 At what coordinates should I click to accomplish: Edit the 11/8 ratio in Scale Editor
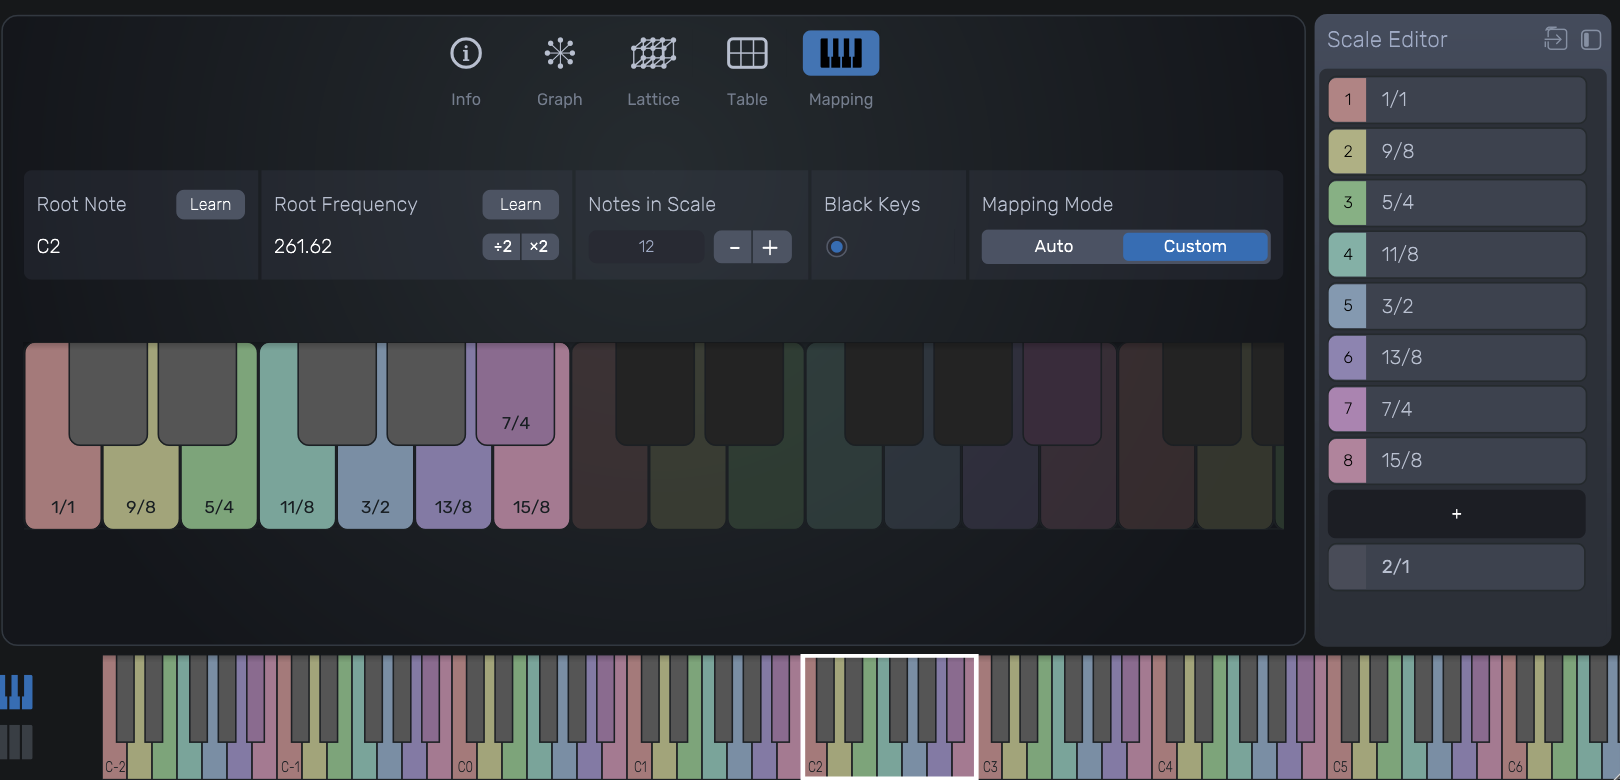[x=1476, y=255]
